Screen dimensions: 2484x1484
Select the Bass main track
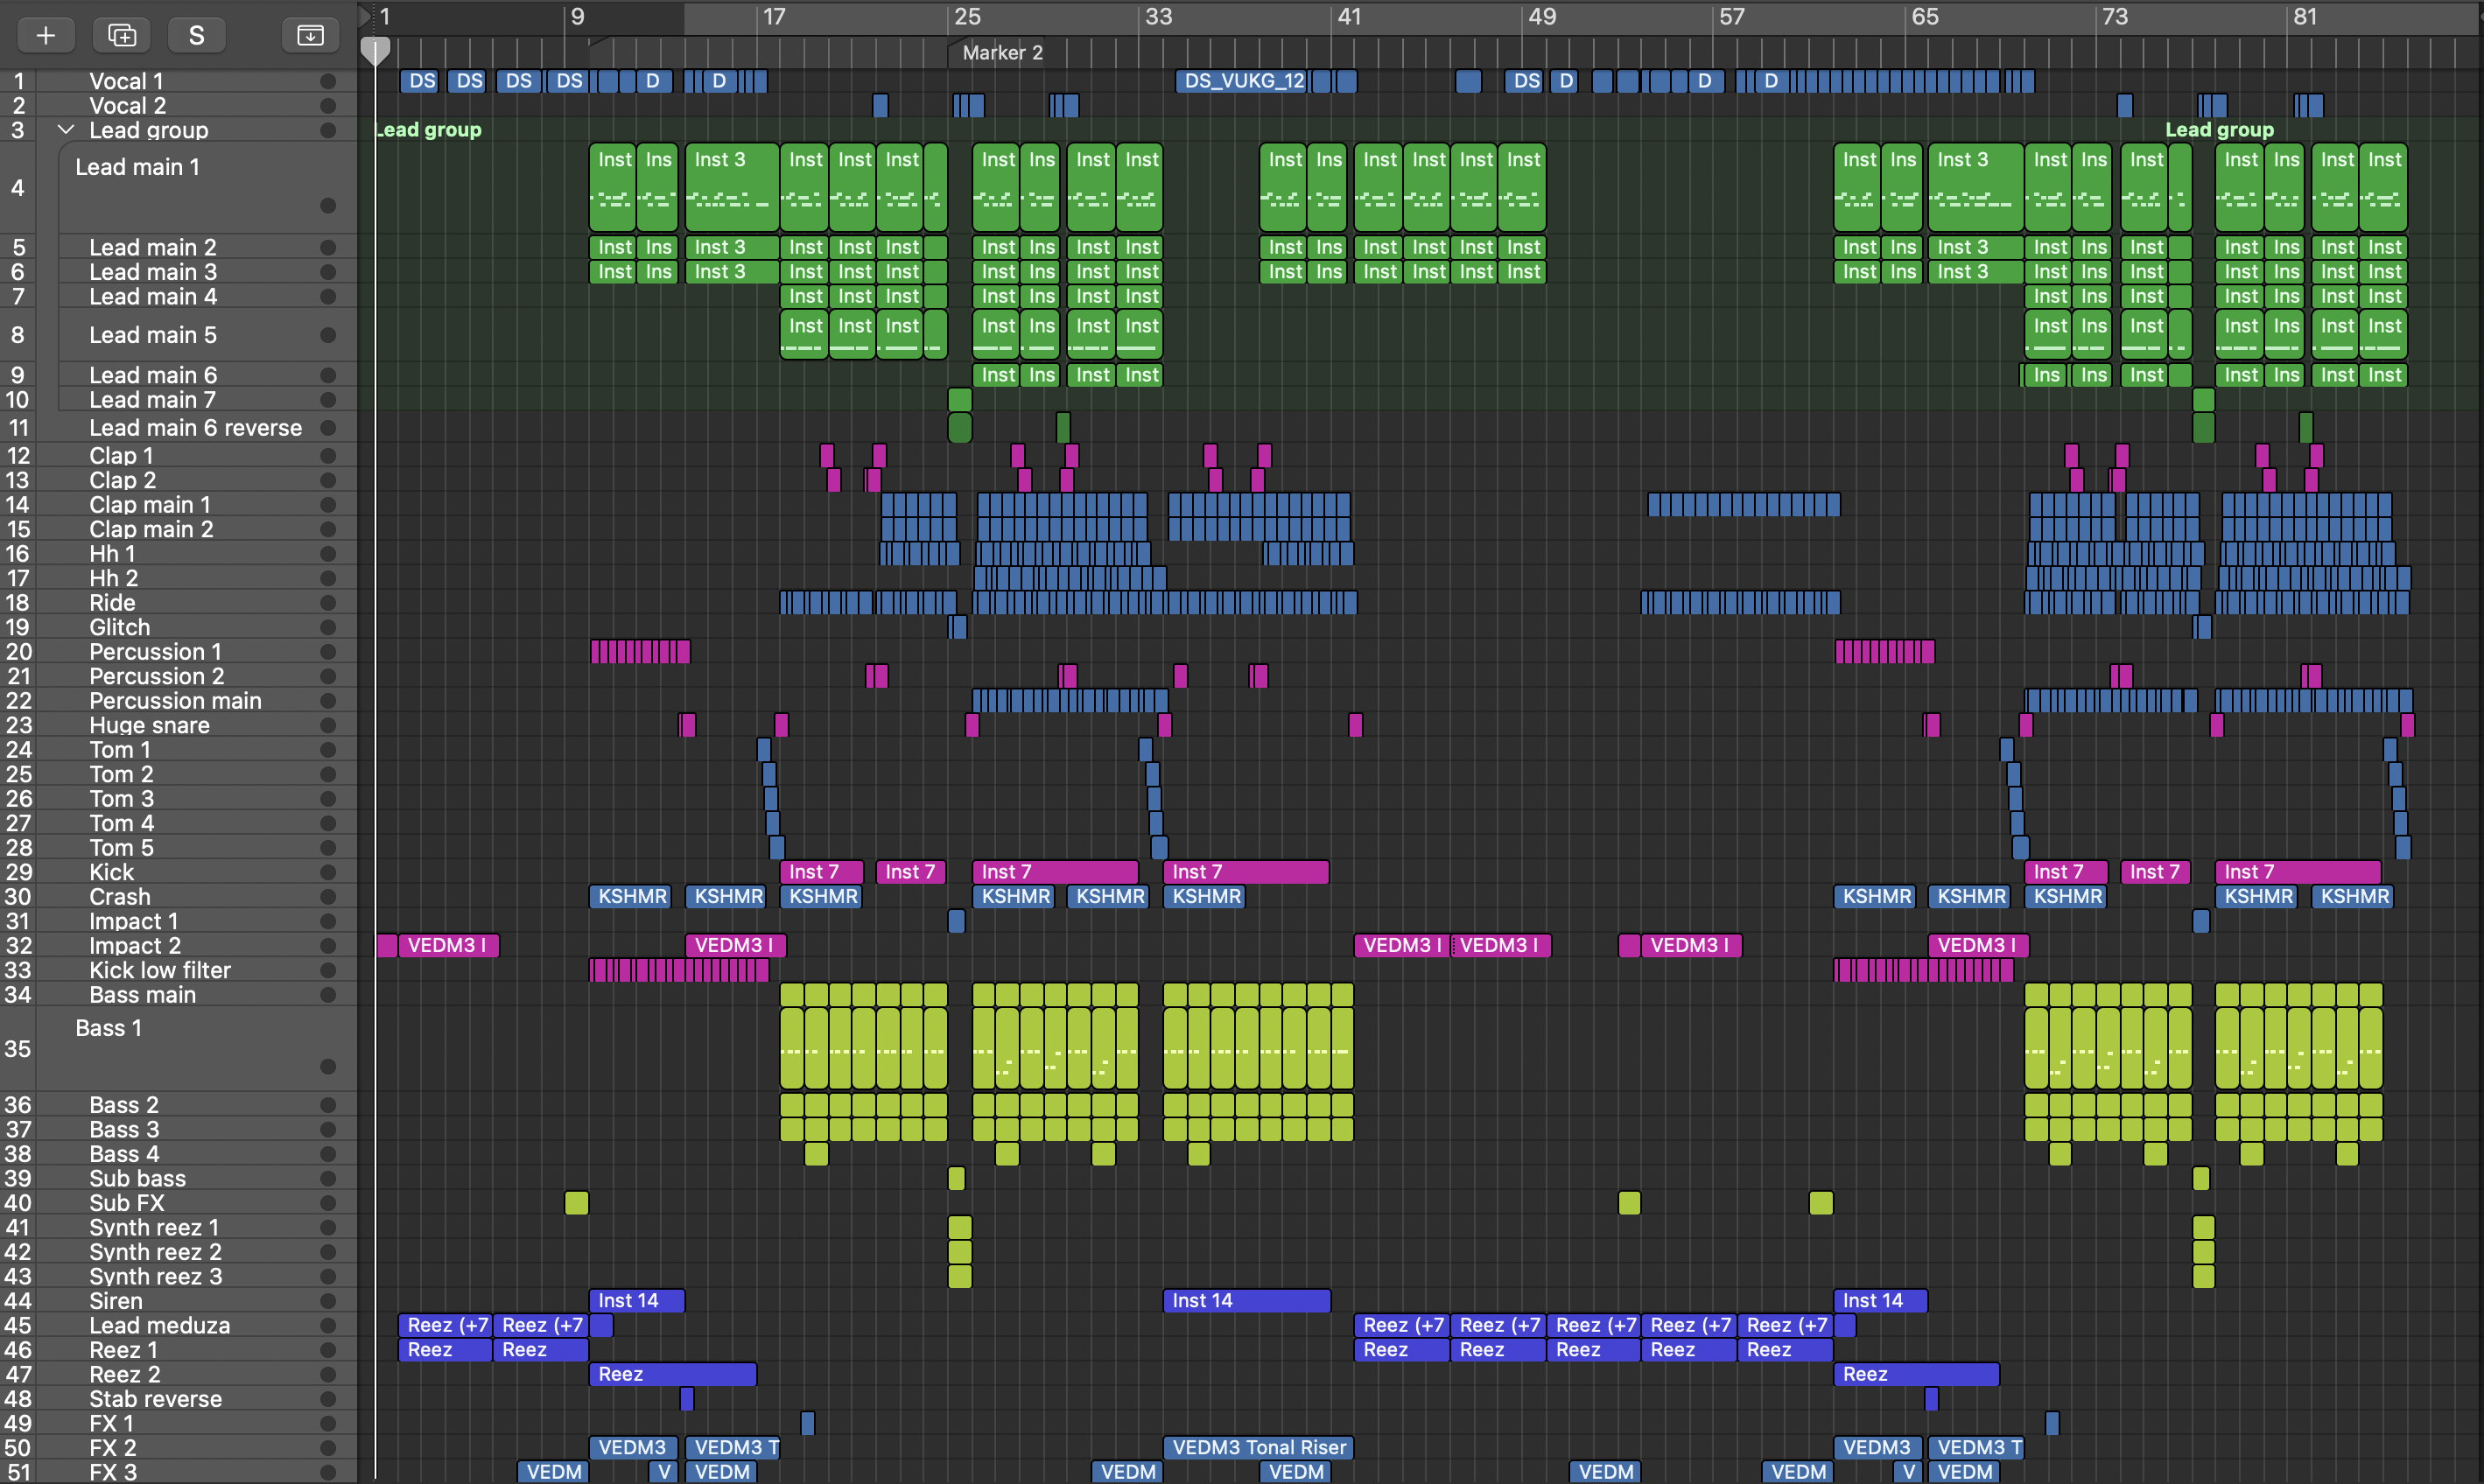[142, 995]
